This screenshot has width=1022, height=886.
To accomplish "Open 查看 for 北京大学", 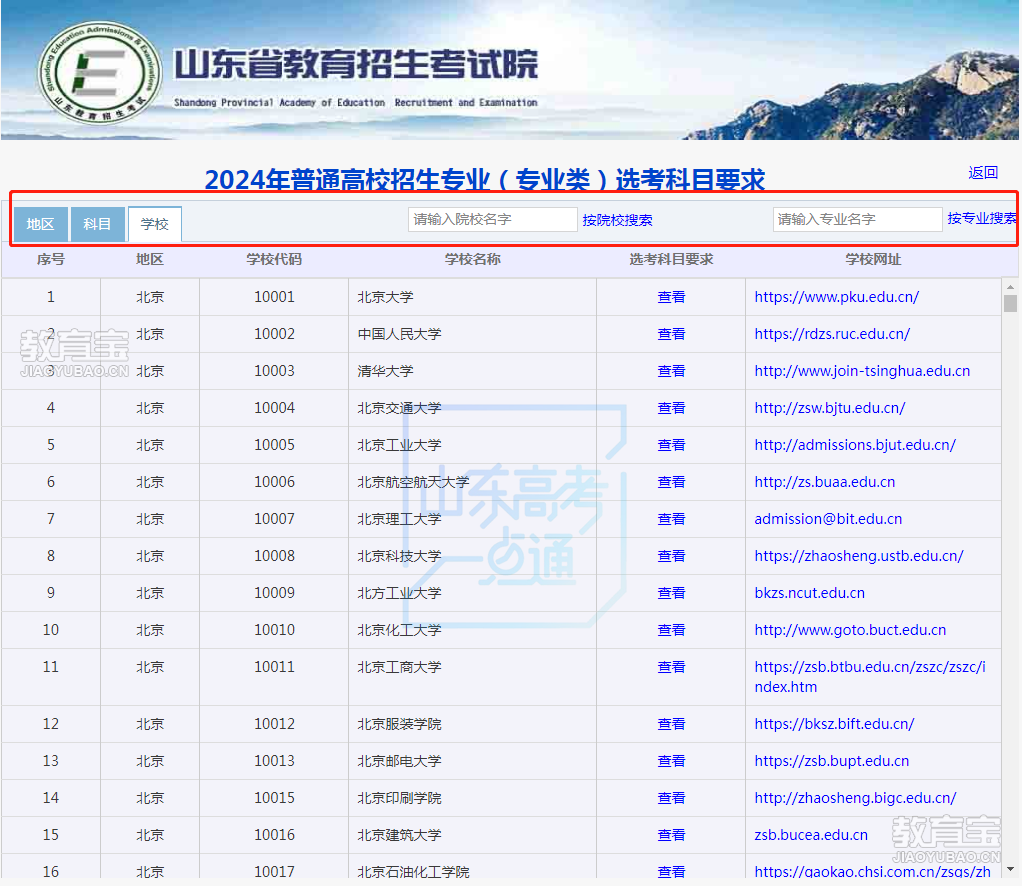I will click(671, 297).
